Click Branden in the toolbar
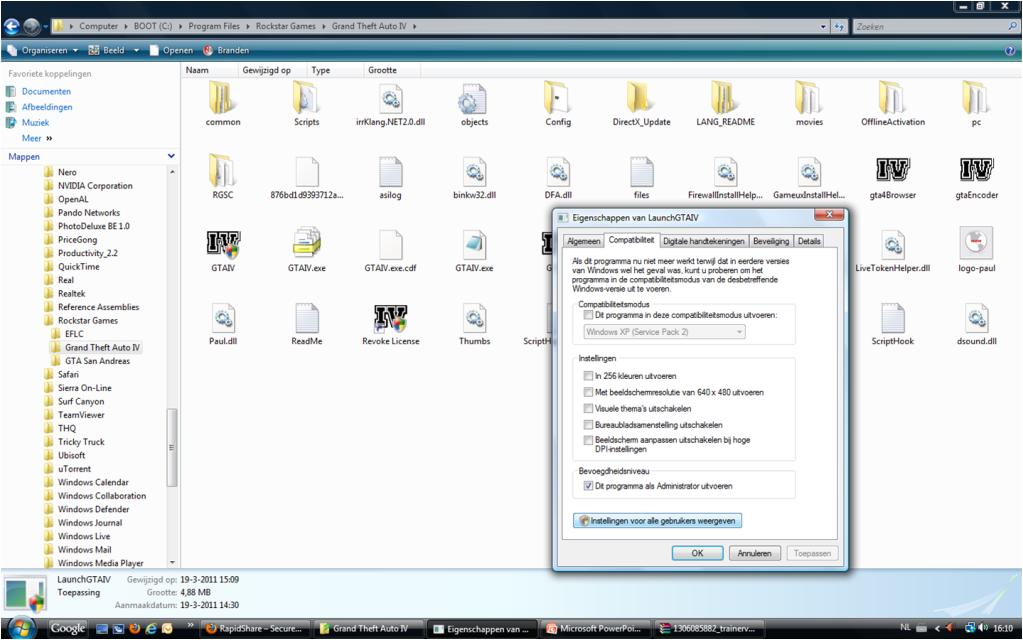The image size is (1023, 640). 226,50
